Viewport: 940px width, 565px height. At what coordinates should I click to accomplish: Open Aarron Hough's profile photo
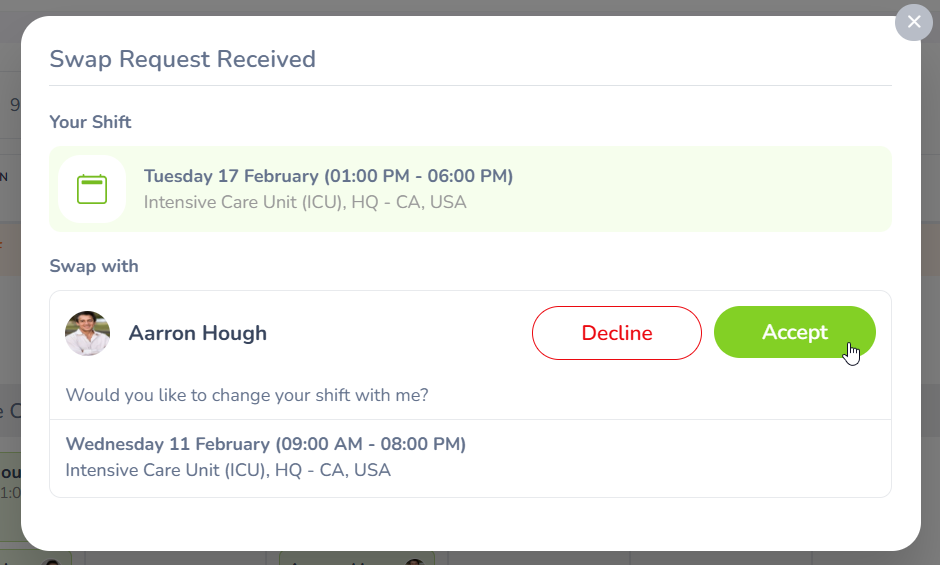pos(87,333)
